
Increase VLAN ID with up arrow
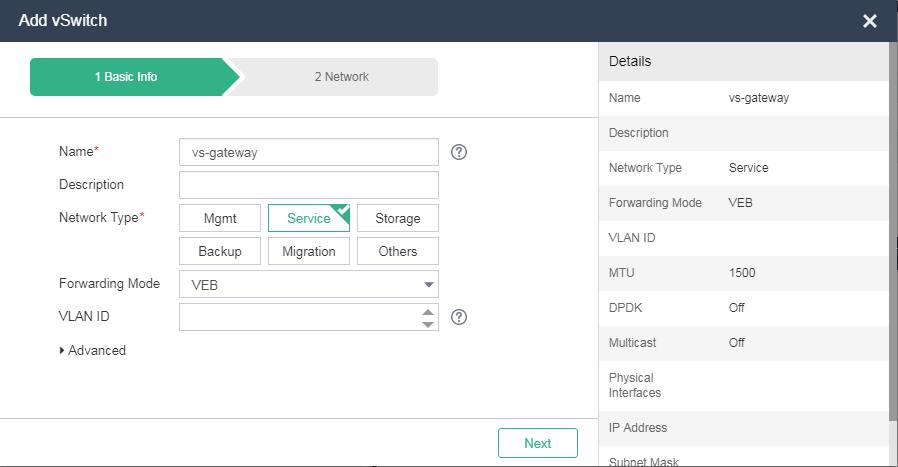tap(428, 311)
